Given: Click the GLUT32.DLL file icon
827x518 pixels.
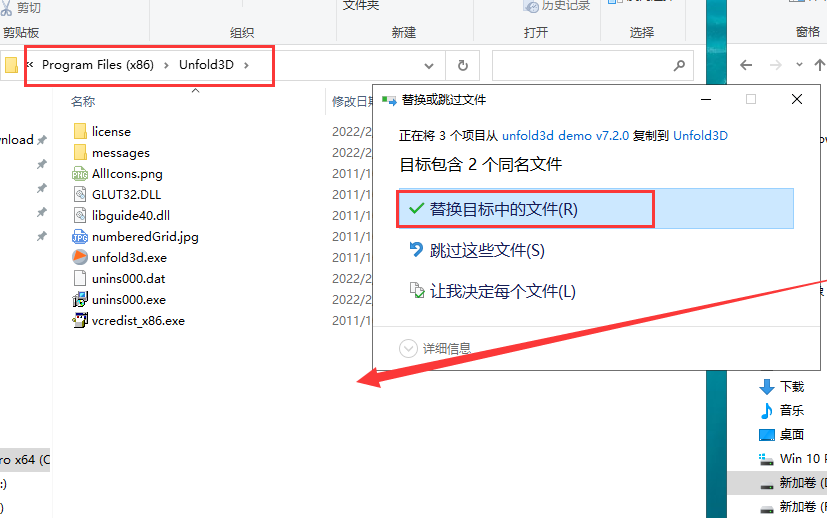Looking at the screenshot, I should [80, 195].
